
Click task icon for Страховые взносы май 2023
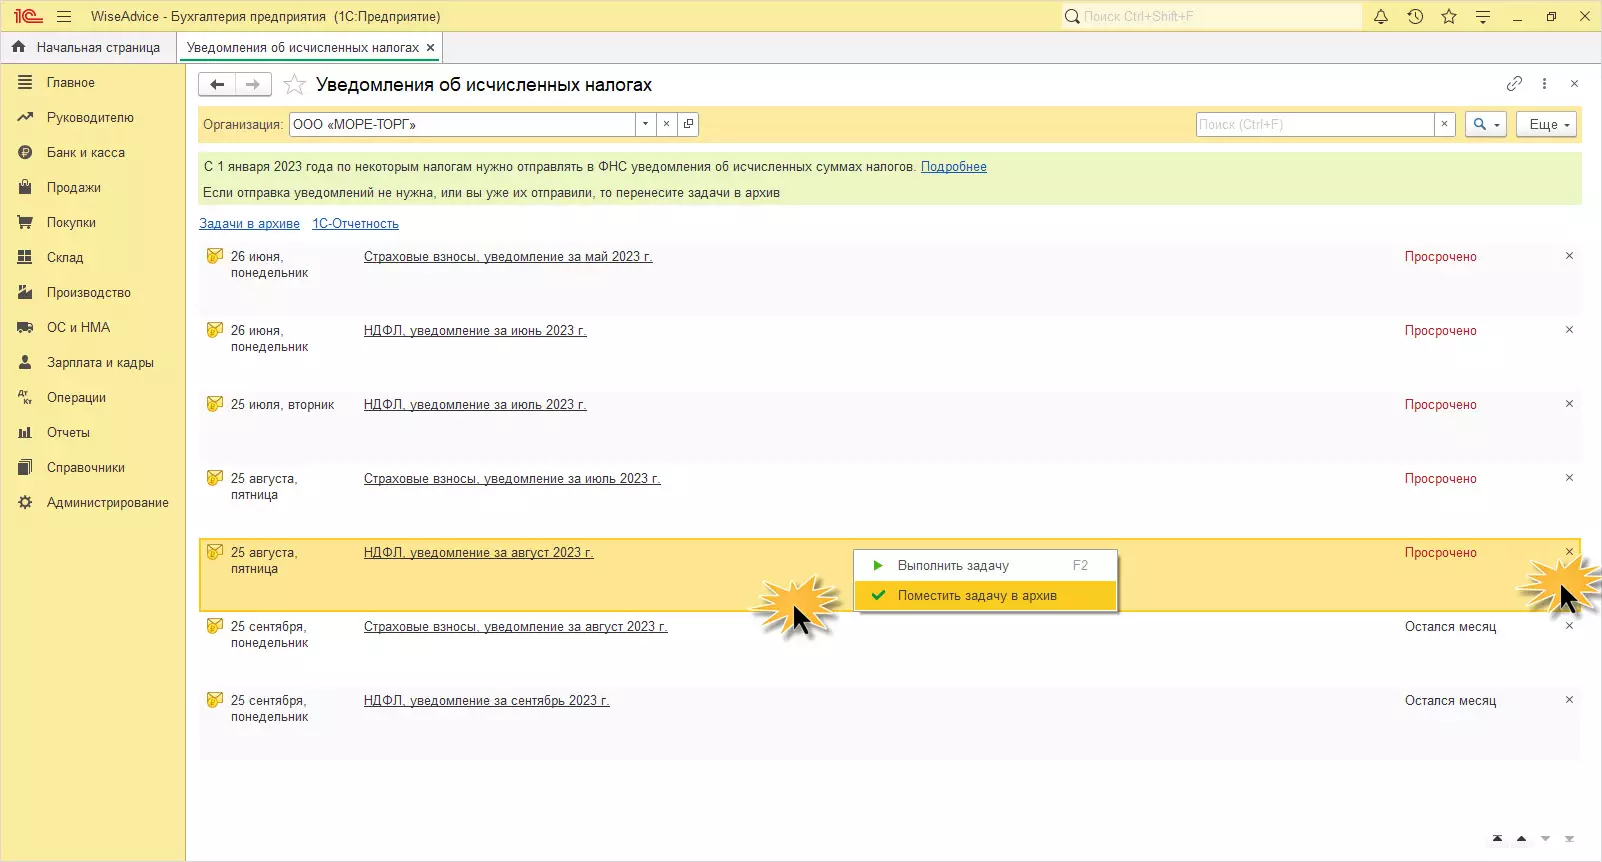point(215,256)
